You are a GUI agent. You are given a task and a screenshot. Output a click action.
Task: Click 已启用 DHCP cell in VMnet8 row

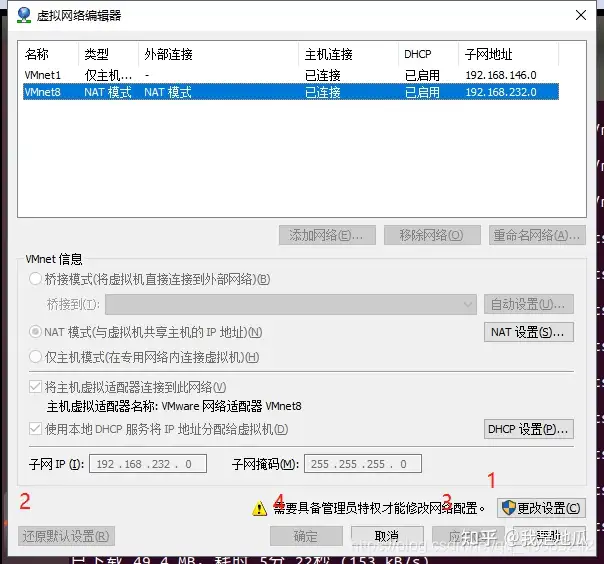(x=422, y=92)
